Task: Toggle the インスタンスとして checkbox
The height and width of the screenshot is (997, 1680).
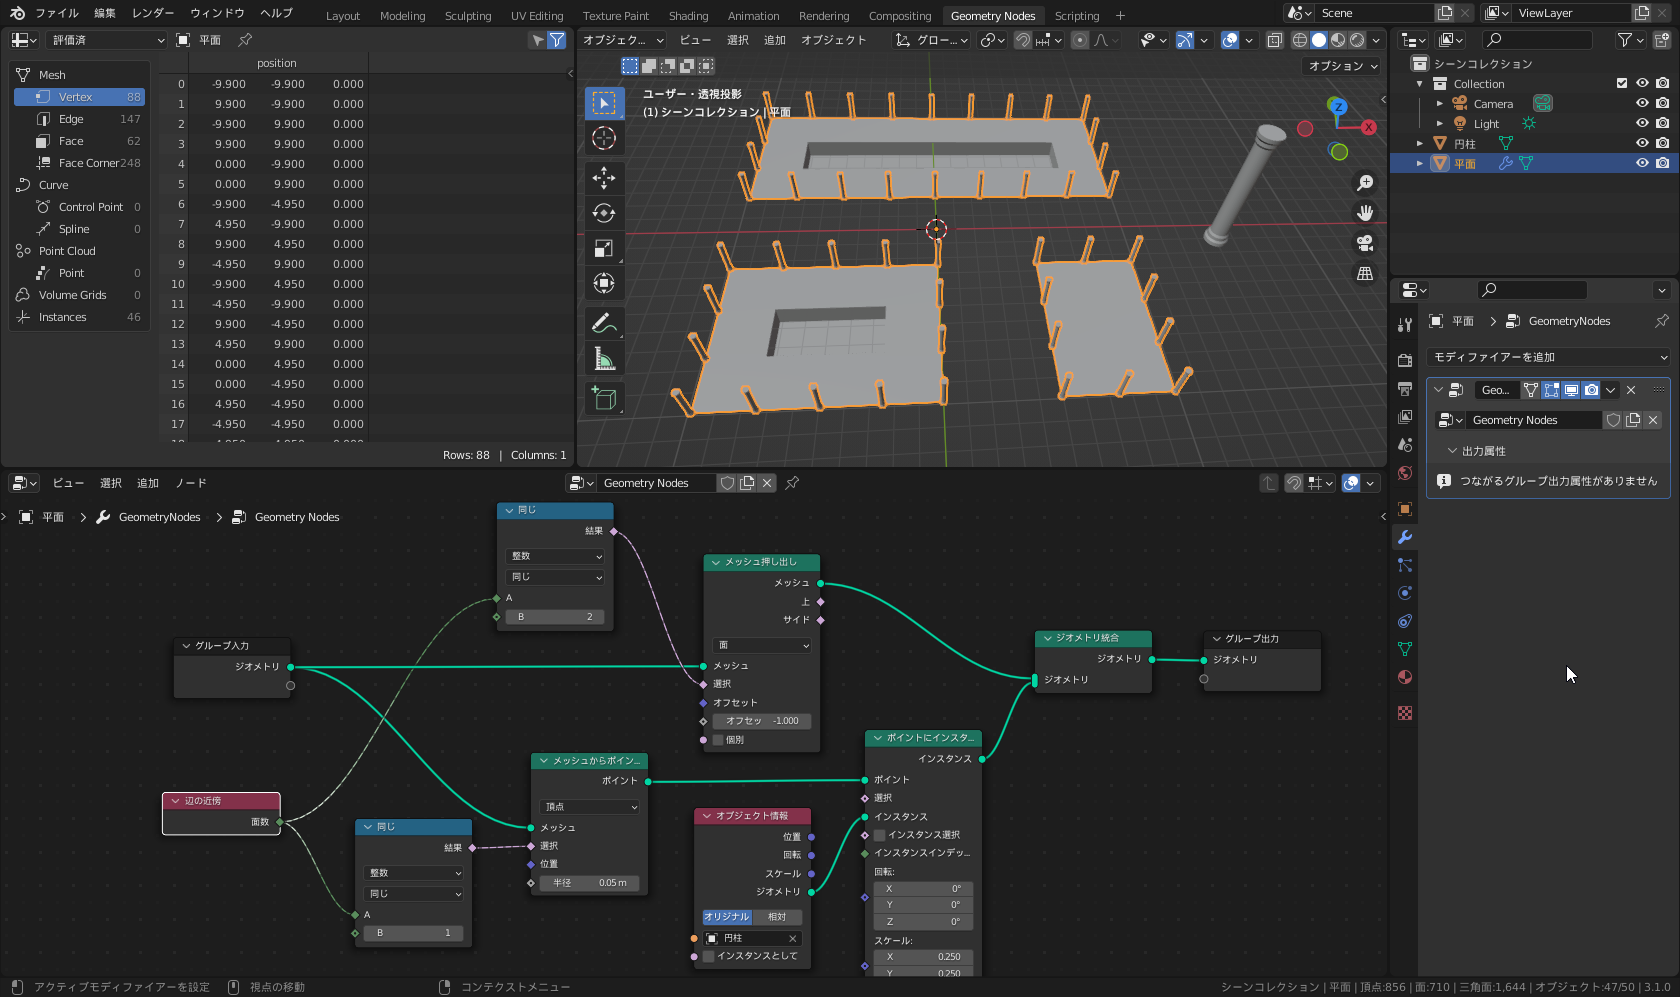Action: tap(709, 956)
